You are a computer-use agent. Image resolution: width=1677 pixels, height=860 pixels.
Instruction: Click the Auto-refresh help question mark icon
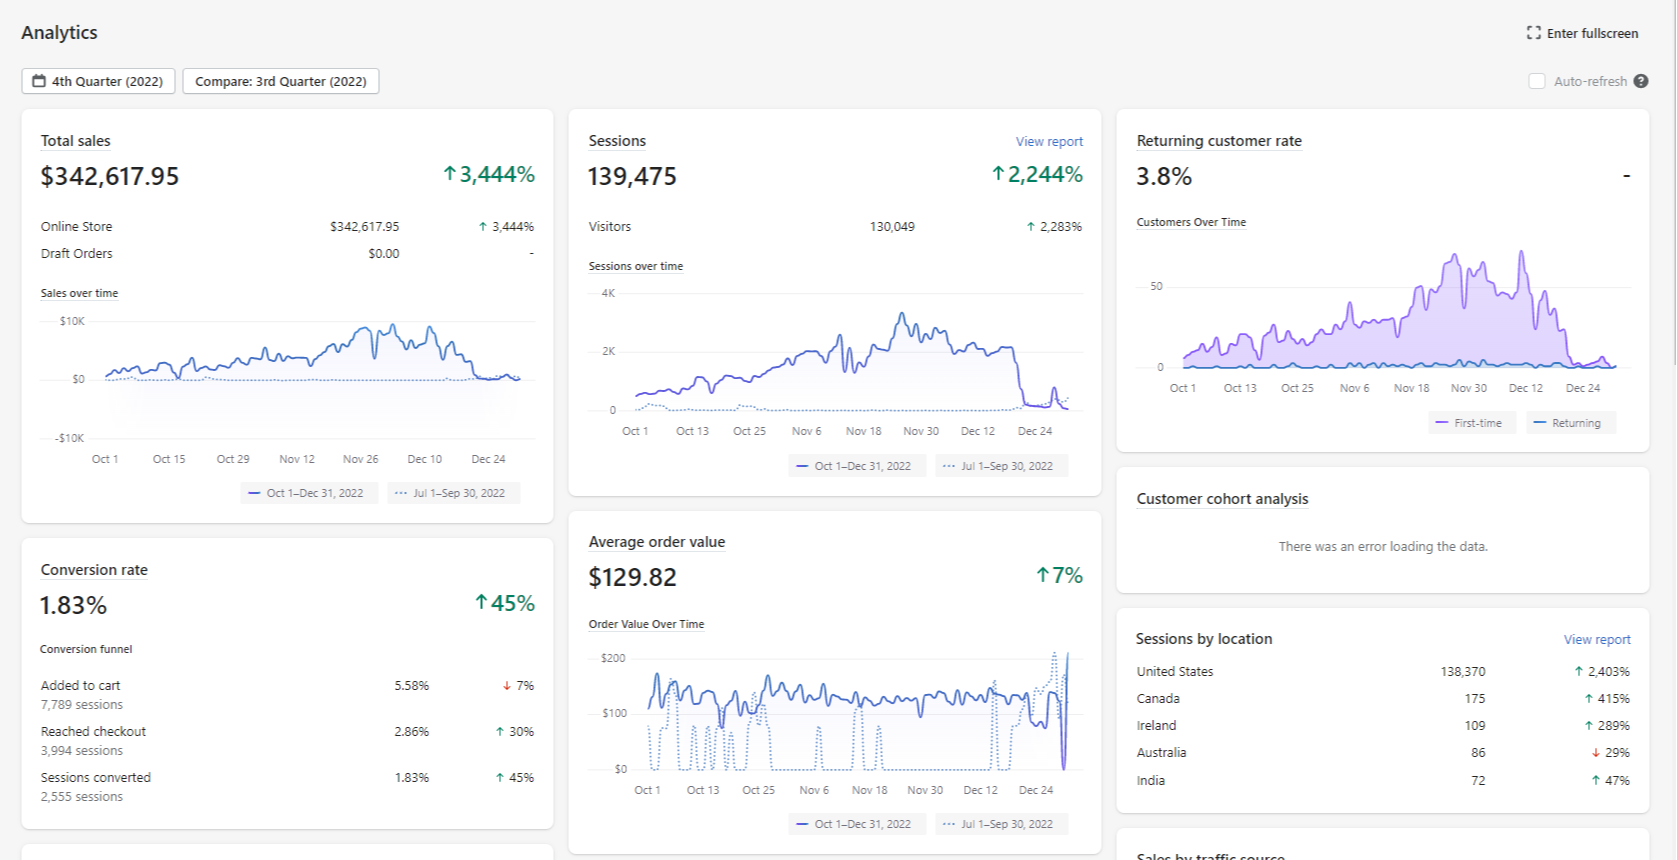(x=1641, y=81)
